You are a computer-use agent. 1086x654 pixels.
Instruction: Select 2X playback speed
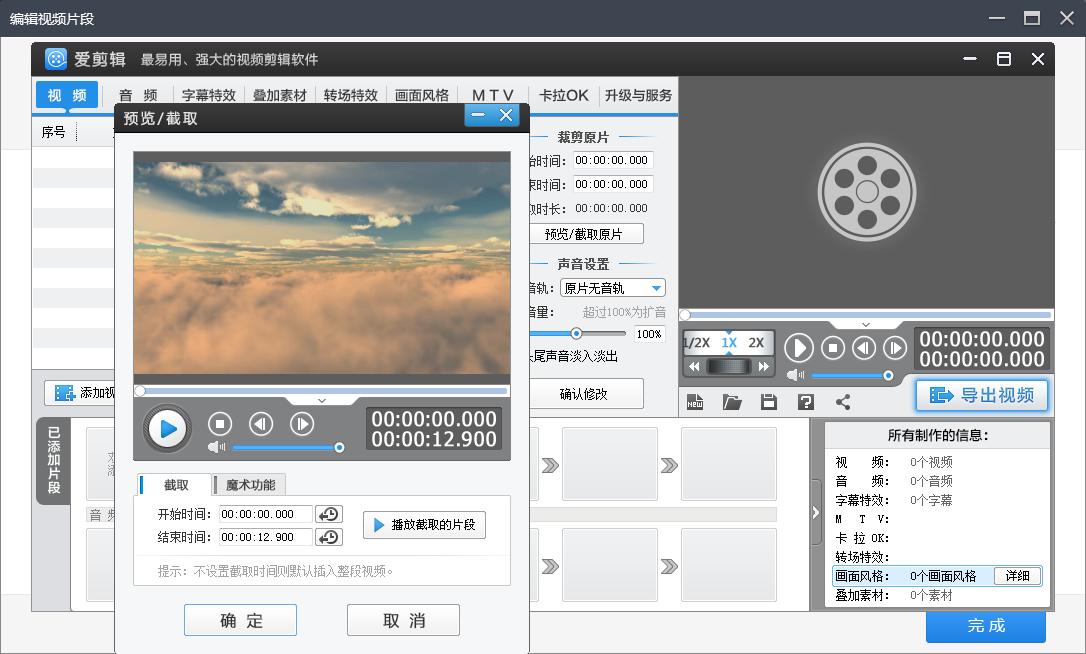coord(756,343)
